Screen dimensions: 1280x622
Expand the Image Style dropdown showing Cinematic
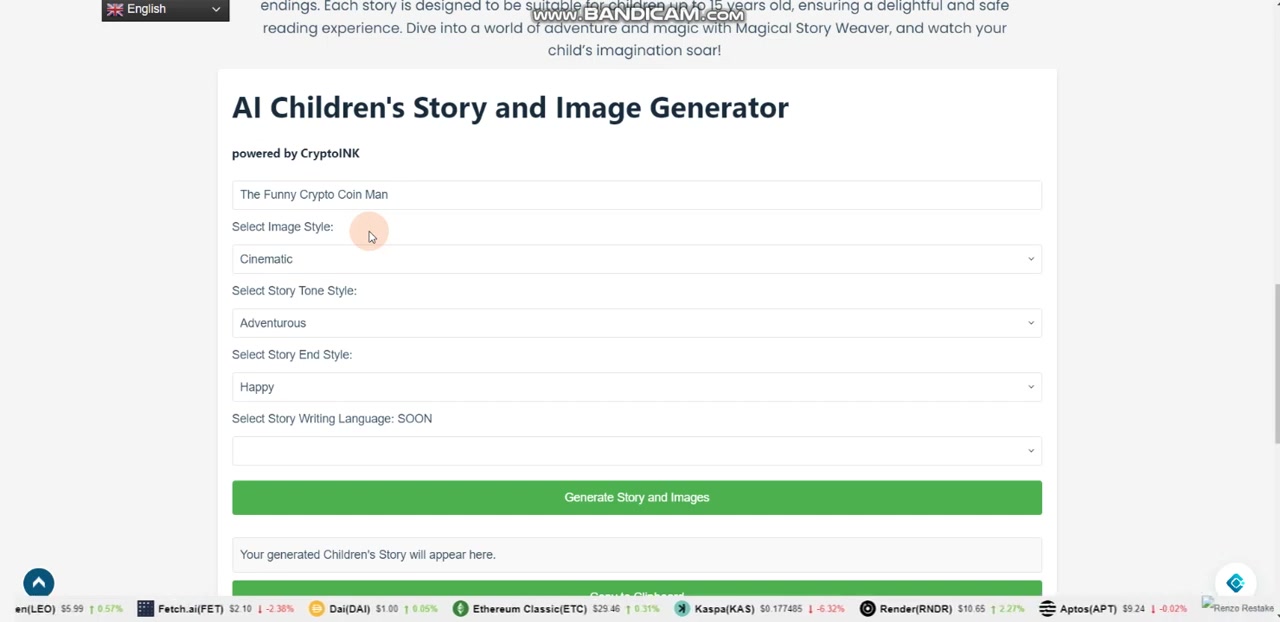636,259
